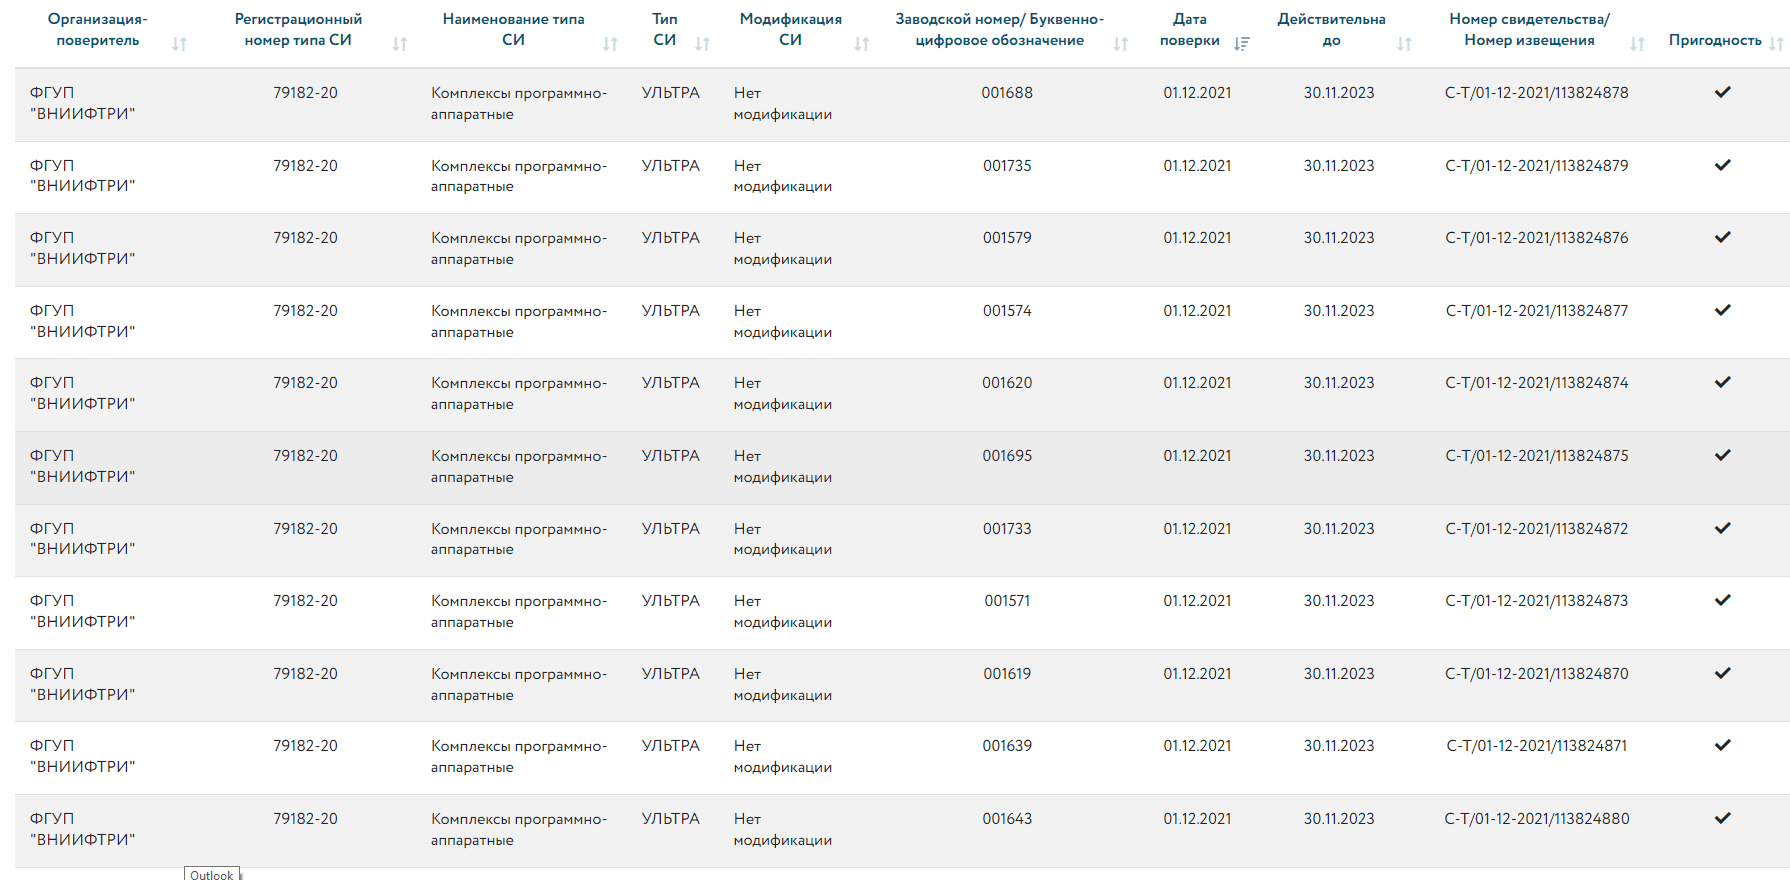
Task: Click checkmark for serial number 001688
Action: coord(1722,92)
